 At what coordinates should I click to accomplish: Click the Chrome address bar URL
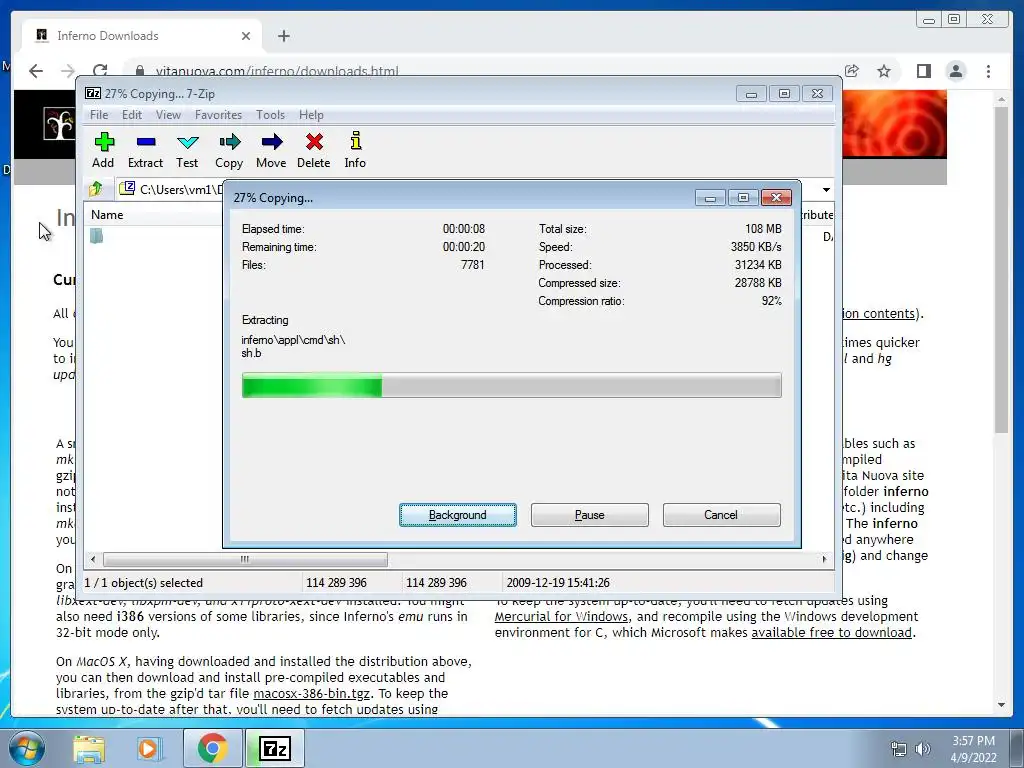click(x=277, y=71)
